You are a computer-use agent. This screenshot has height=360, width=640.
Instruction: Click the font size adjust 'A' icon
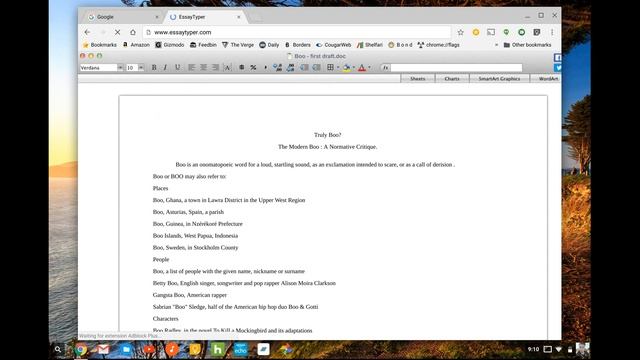coord(227,67)
